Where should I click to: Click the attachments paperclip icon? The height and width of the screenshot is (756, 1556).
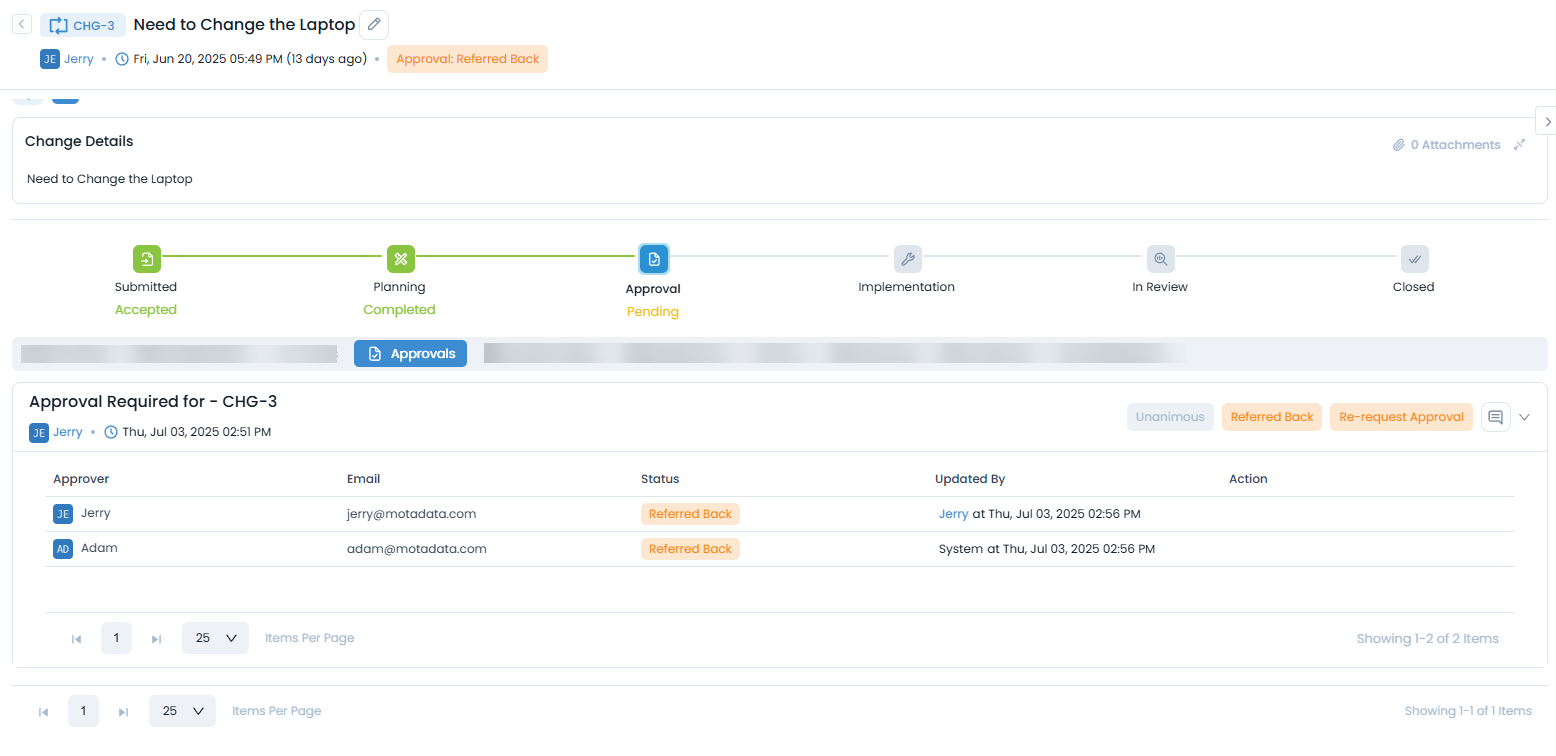click(x=1399, y=144)
